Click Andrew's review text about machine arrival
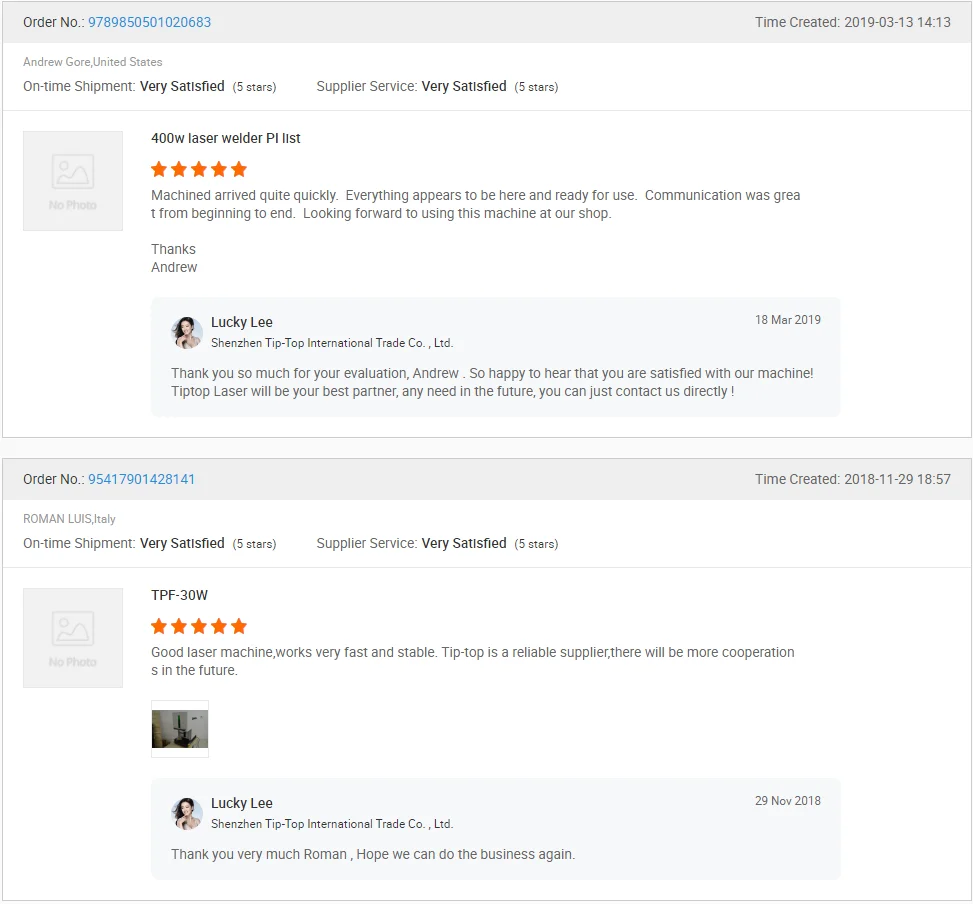Image resolution: width=973 pixels, height=904 pixels. click(475, 204)
